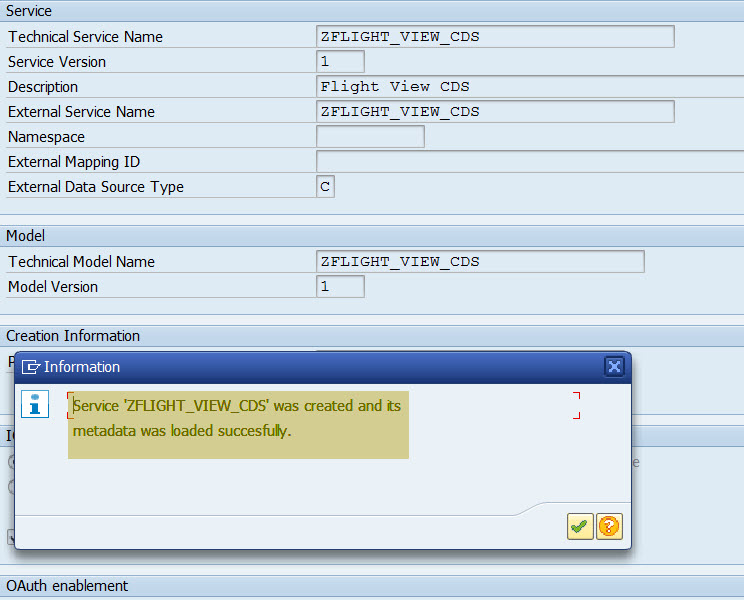744x600 pixels.
Task: Click the Information dialog title icon
Action: [31, 367]
